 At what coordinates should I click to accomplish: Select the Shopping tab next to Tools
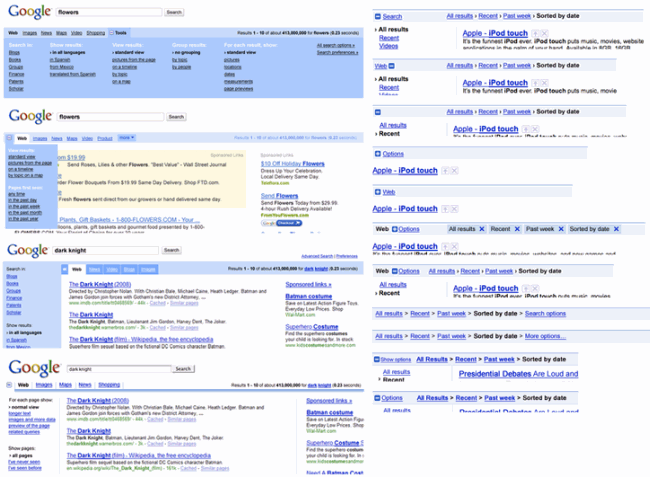tap(96, 33)
